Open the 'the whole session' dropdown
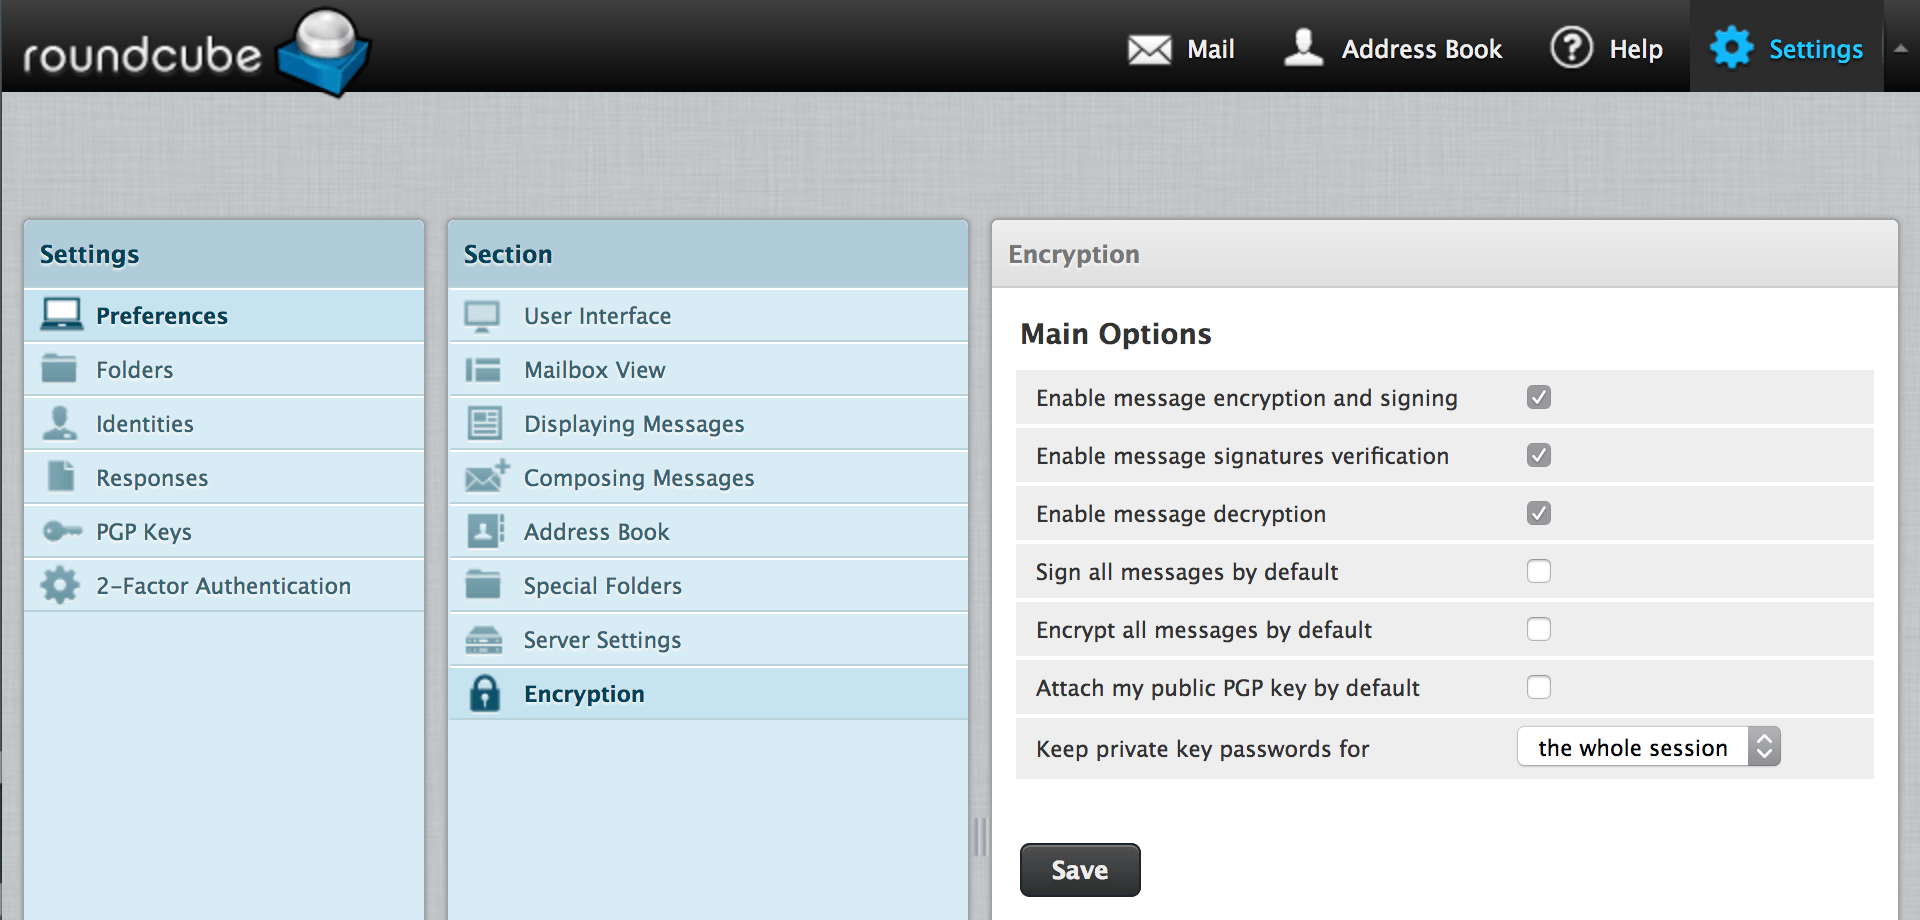The height and width of the screenshot is (920, 1920). point(1649,747)
